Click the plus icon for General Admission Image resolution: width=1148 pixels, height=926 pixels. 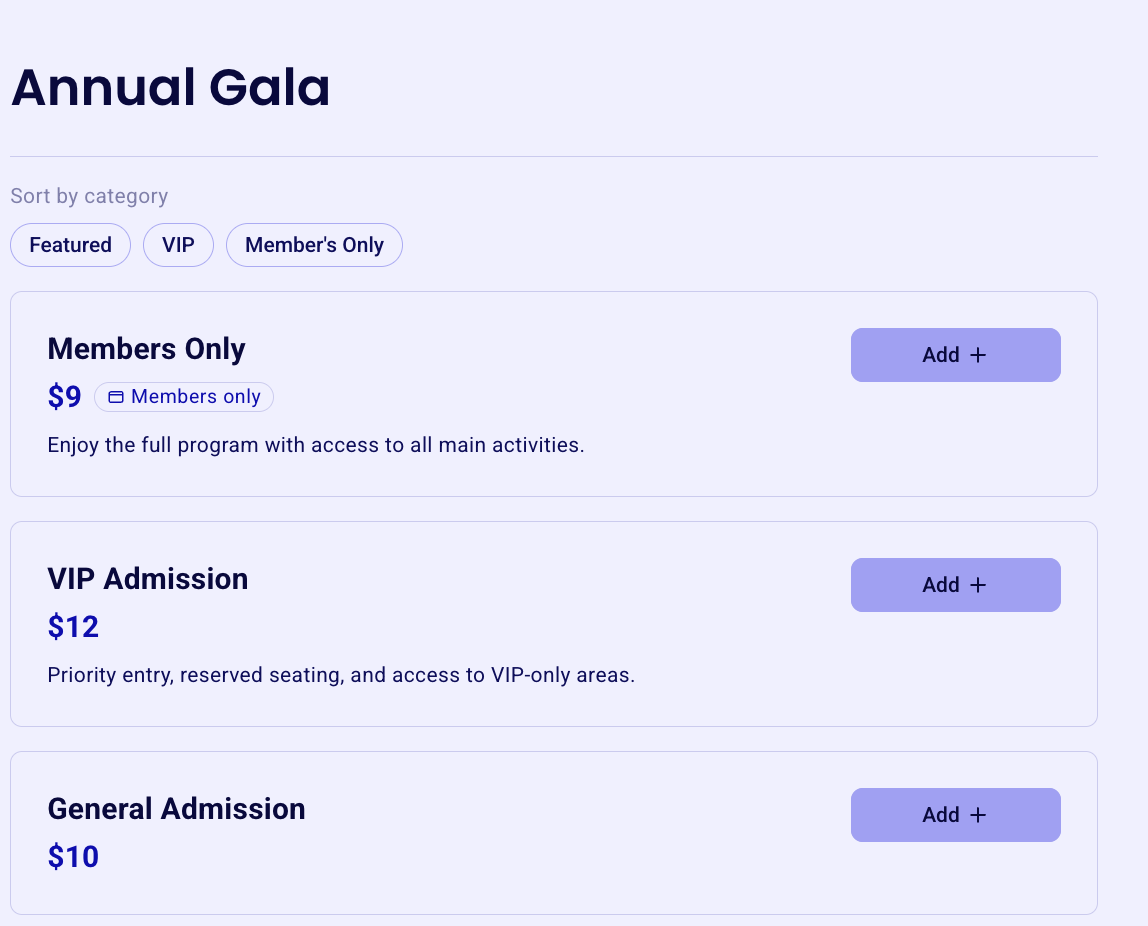[977, 815]
